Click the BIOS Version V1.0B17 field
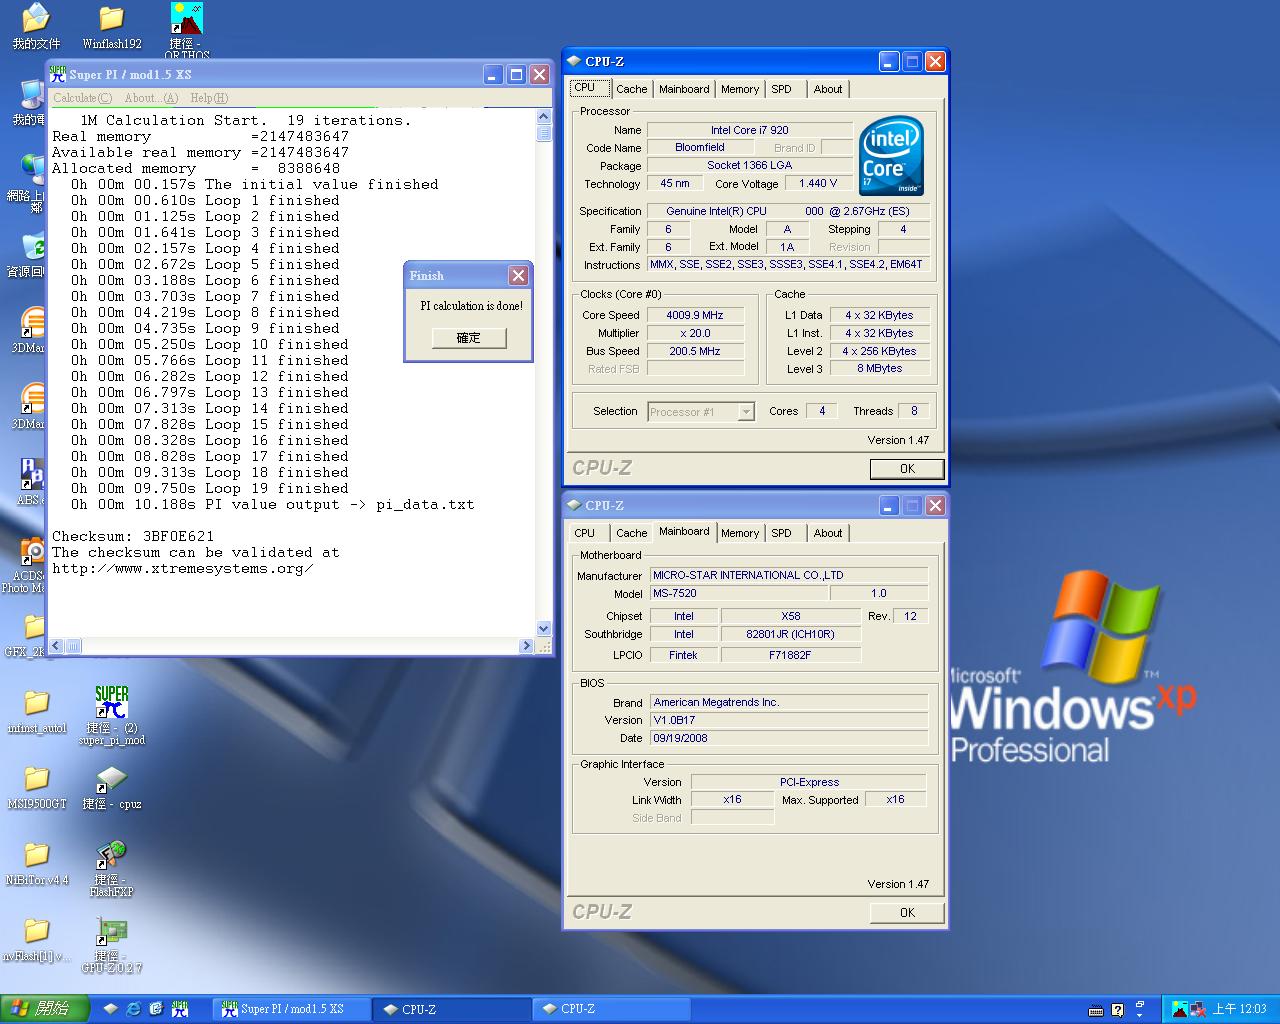 789,720
